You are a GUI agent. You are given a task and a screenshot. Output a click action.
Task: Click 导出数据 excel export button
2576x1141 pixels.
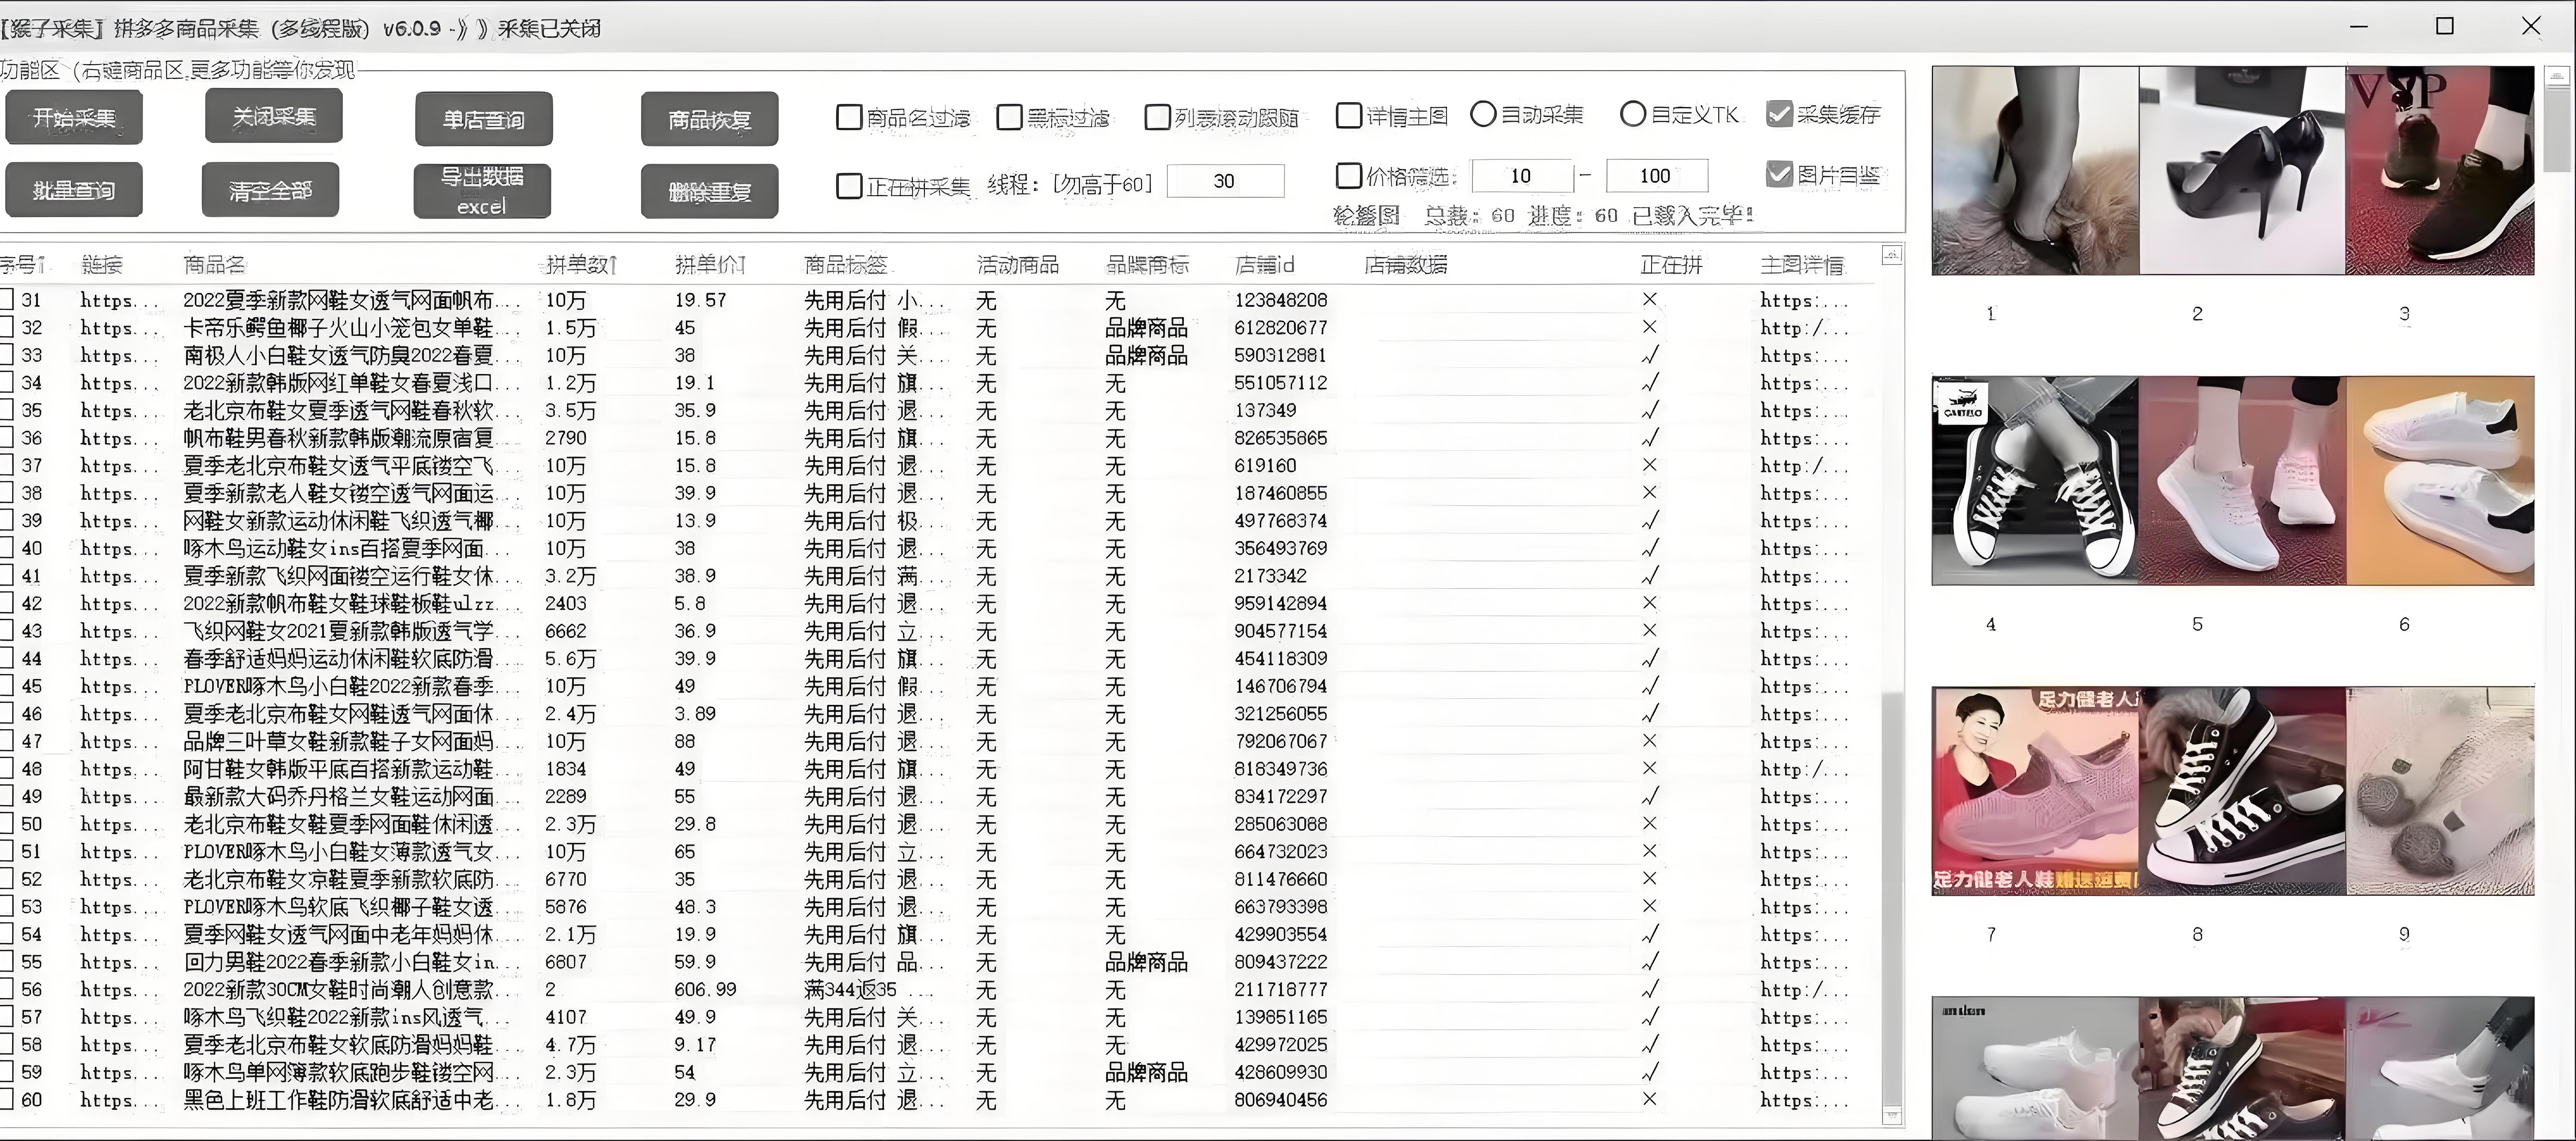coord(482,190)
